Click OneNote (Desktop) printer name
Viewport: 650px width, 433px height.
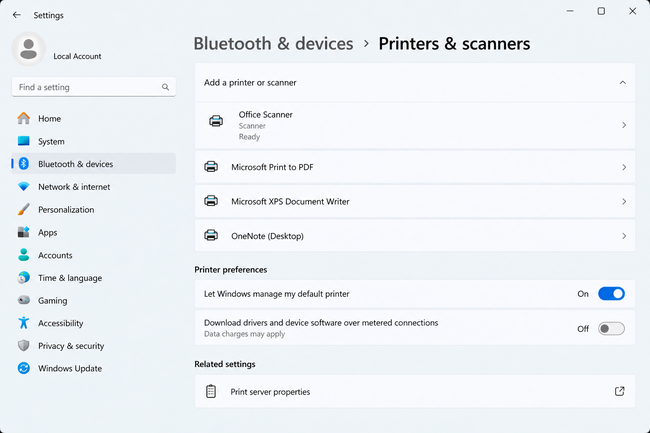(x=267, y=236)
